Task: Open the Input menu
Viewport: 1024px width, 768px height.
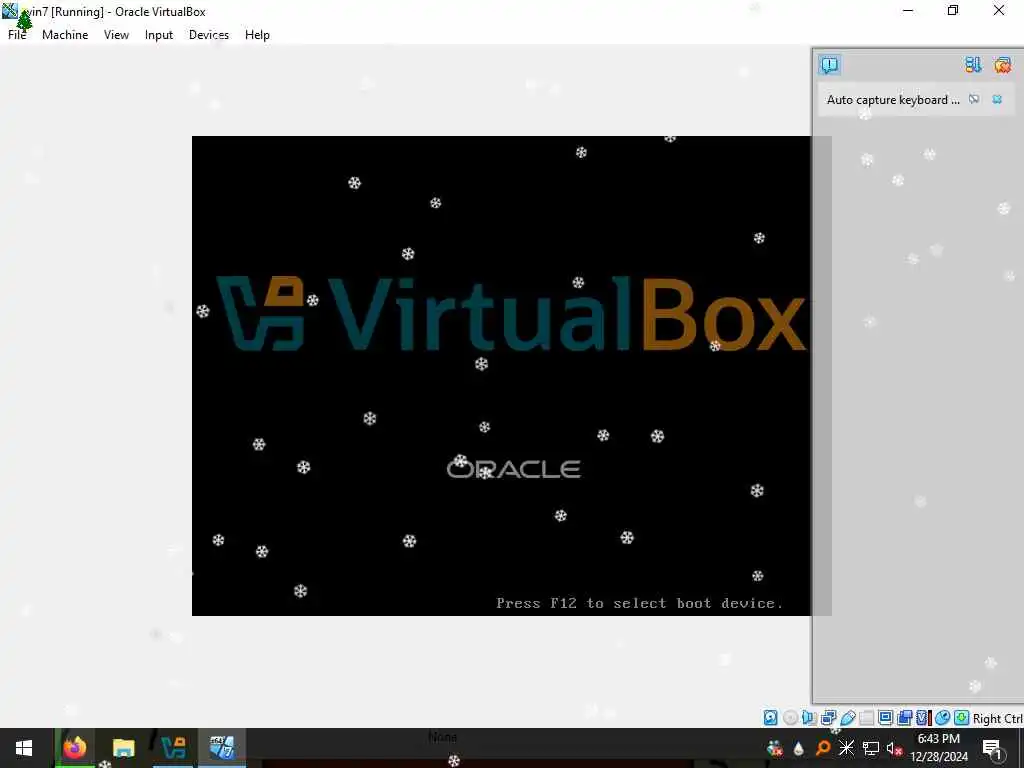Action: [x=159, y=35]
